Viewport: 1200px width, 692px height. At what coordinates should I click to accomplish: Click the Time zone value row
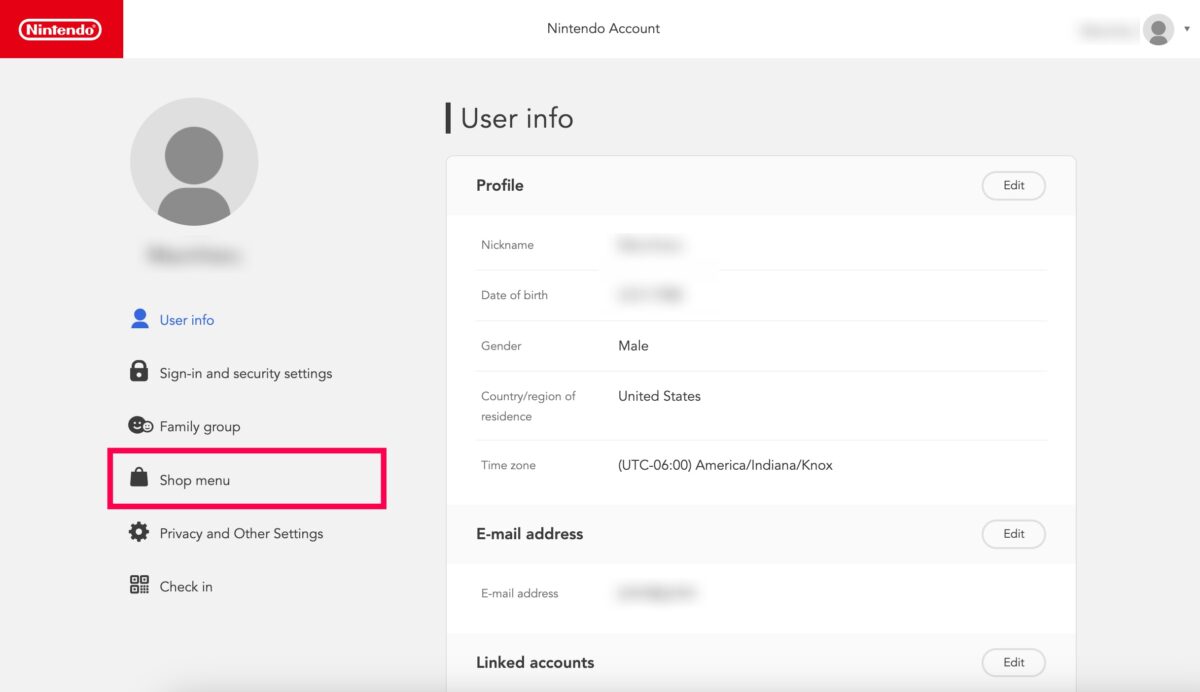[725, 465]
